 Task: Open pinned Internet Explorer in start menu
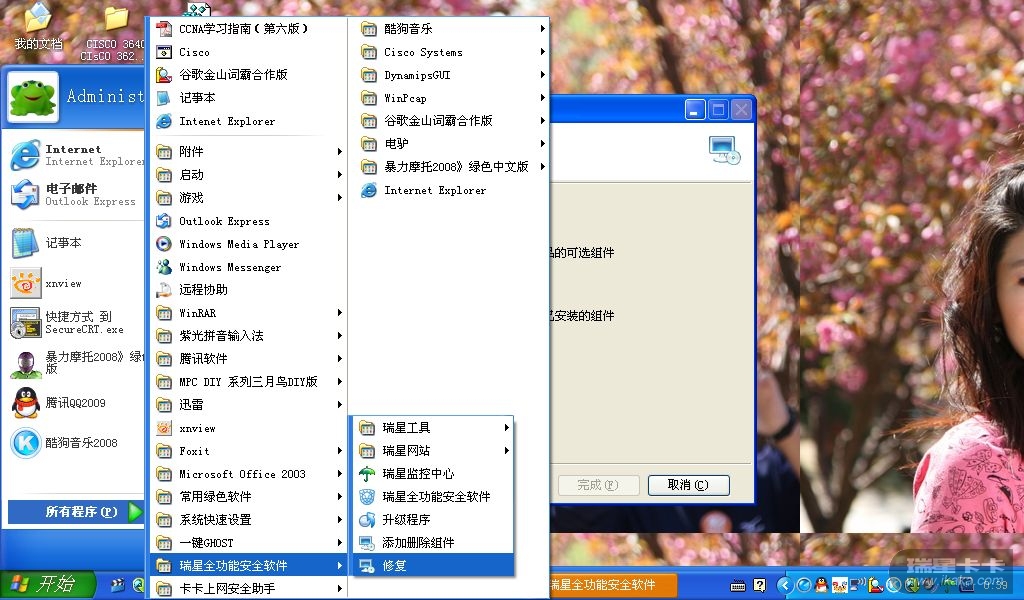tap(76, 155)
